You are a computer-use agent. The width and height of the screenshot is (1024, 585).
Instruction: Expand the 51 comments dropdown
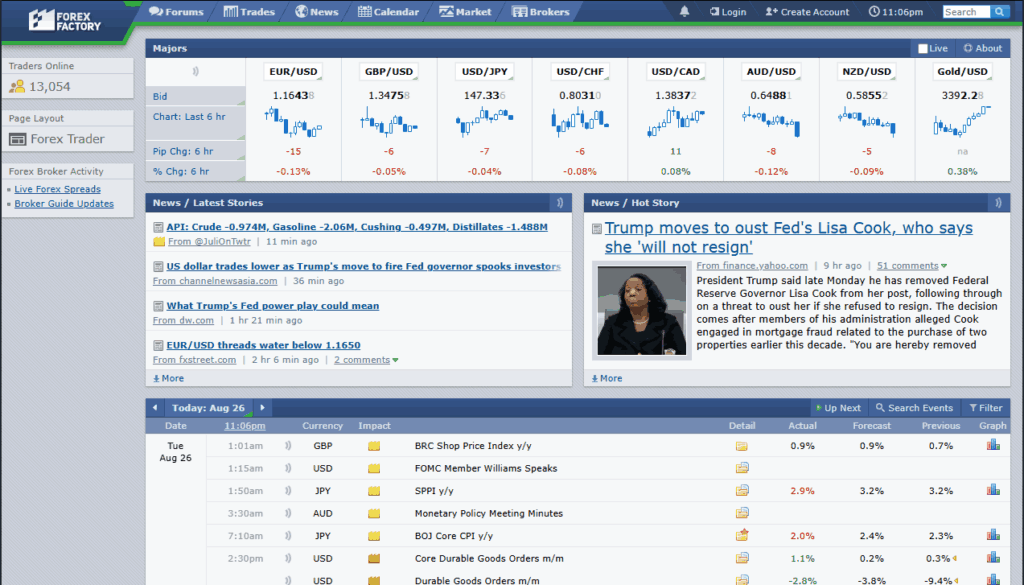pyautogui.click(x=944, y=266)
